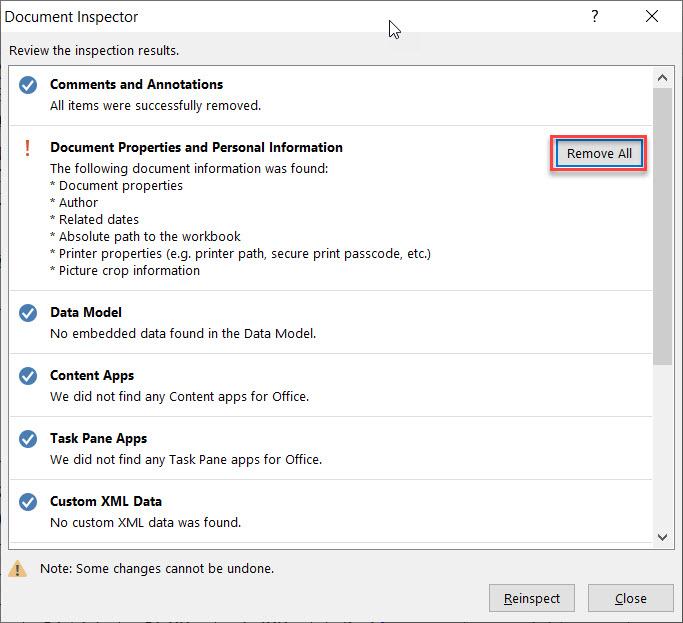This screenshot has height=623, width=683.
Task: Click the Content Apps checkmark icon
Action: tap(28, 376)
